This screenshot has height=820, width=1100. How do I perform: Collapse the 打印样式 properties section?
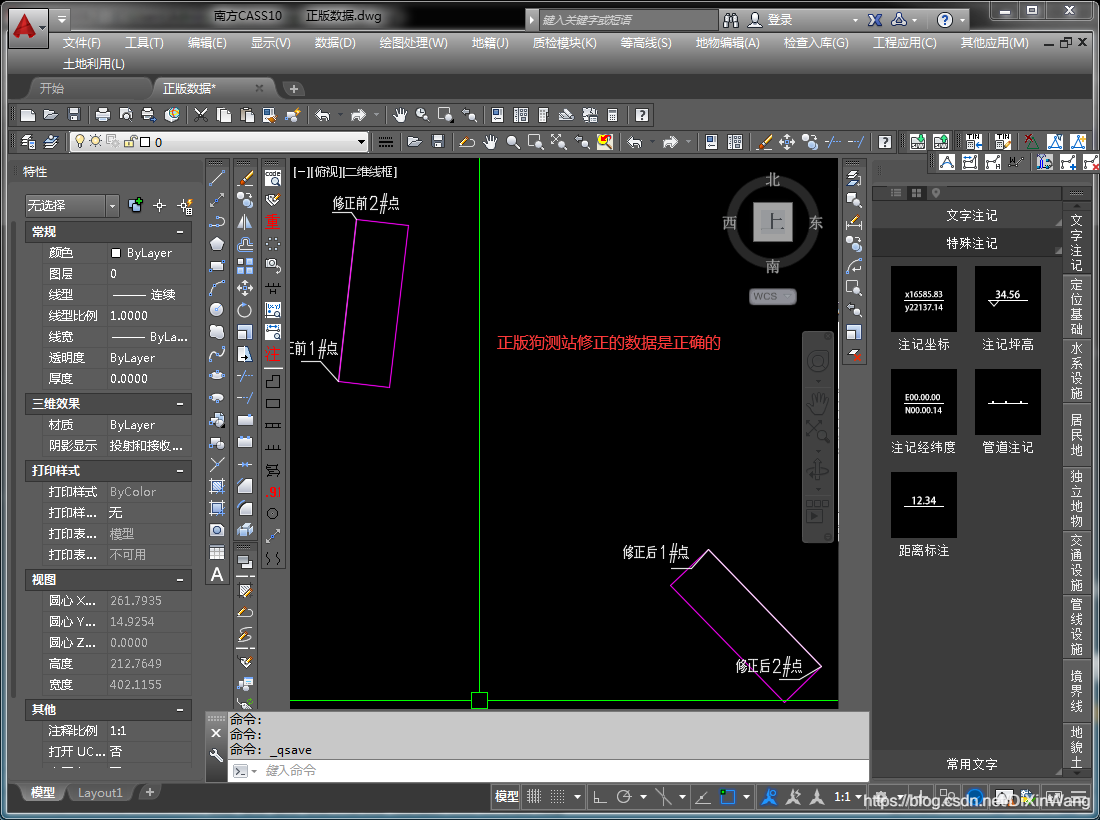[x=180, y=471]
